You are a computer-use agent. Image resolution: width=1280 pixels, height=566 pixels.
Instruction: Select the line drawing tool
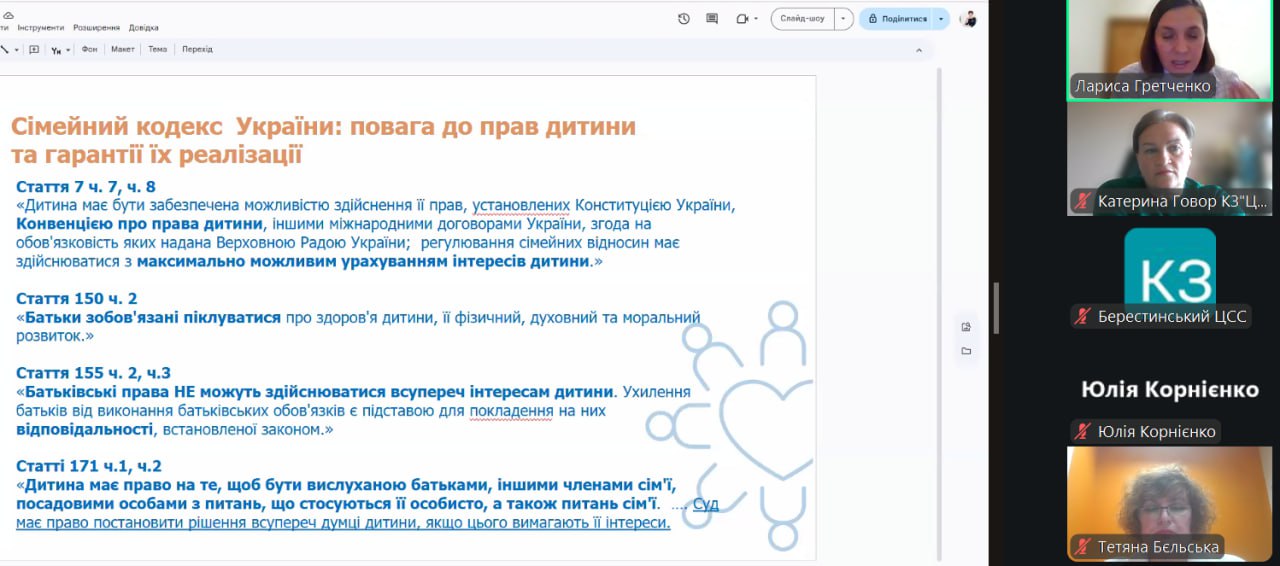(x=5, y=49)
